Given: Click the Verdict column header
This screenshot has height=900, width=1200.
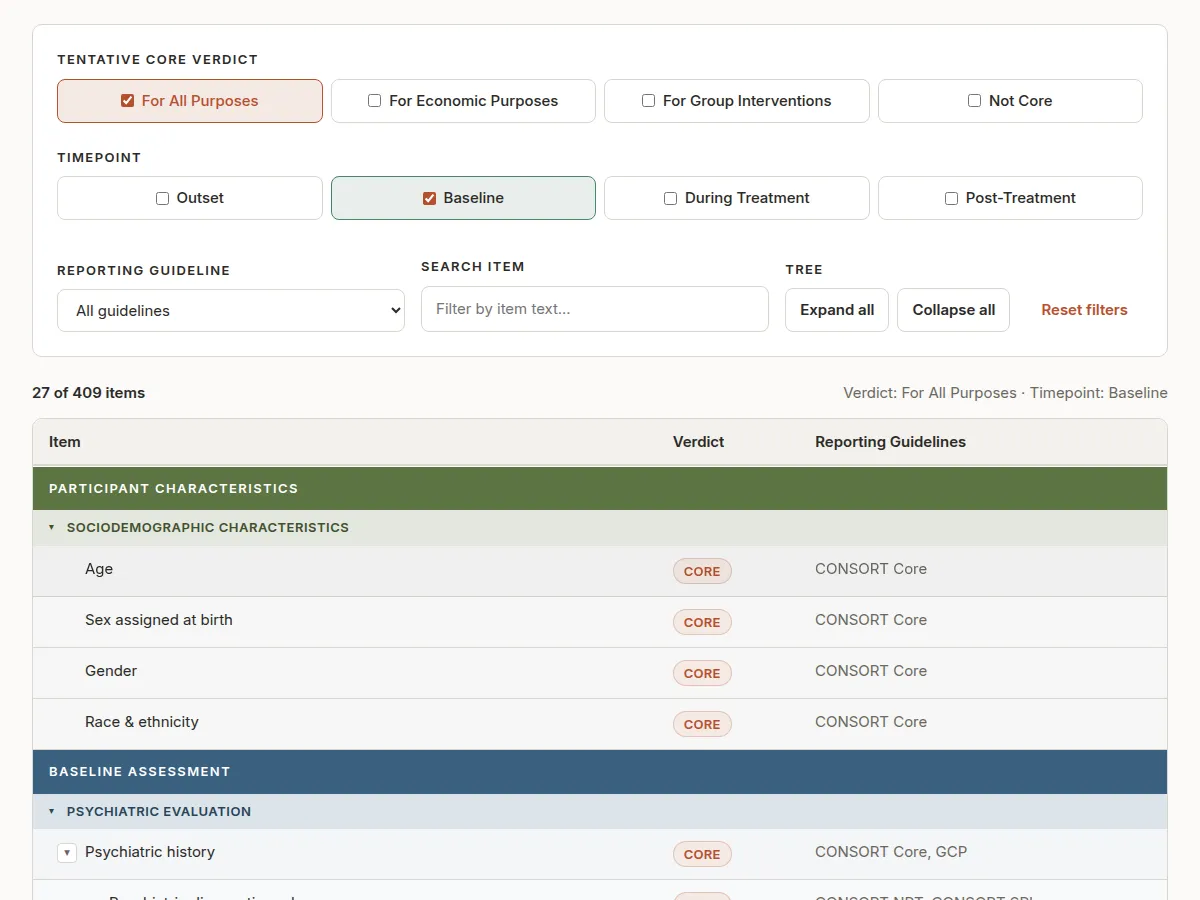Looking at the screenshot, I should (x=699, y=442).
